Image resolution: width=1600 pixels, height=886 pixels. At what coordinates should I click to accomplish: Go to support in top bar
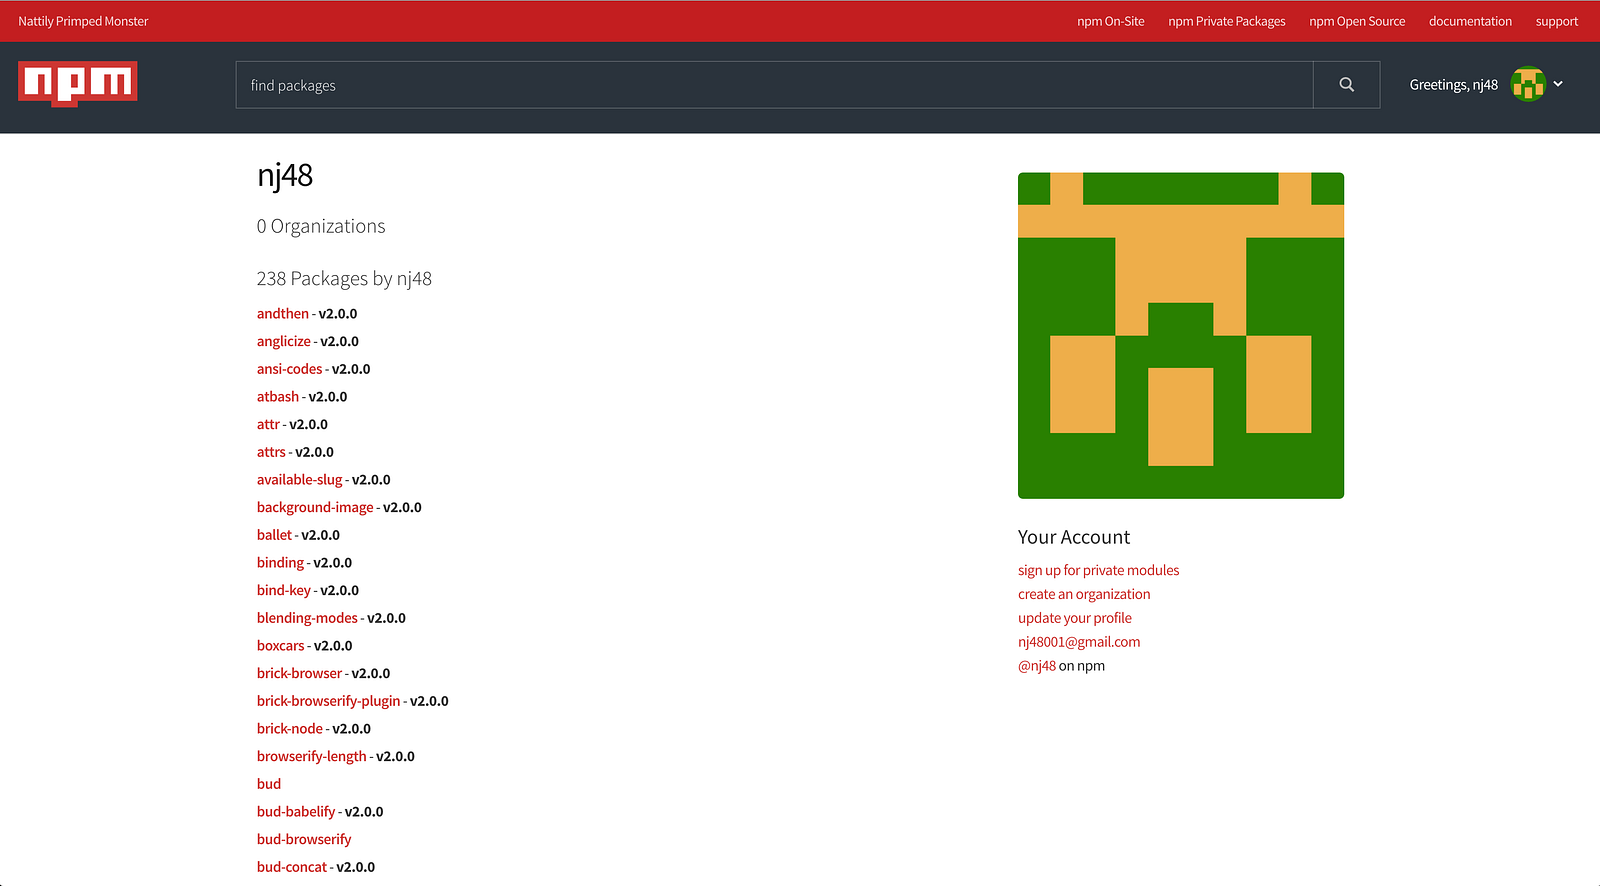(x=1557, y=21)
